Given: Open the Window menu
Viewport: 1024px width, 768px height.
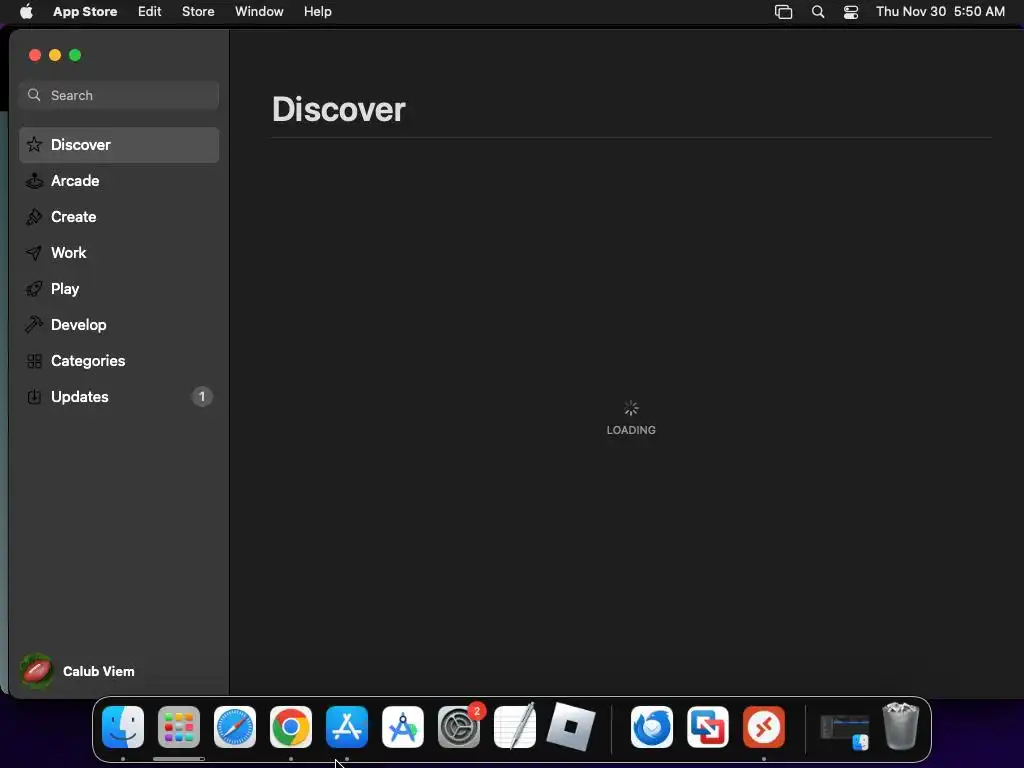Looking at the screenshot, I should click(259, 11).
